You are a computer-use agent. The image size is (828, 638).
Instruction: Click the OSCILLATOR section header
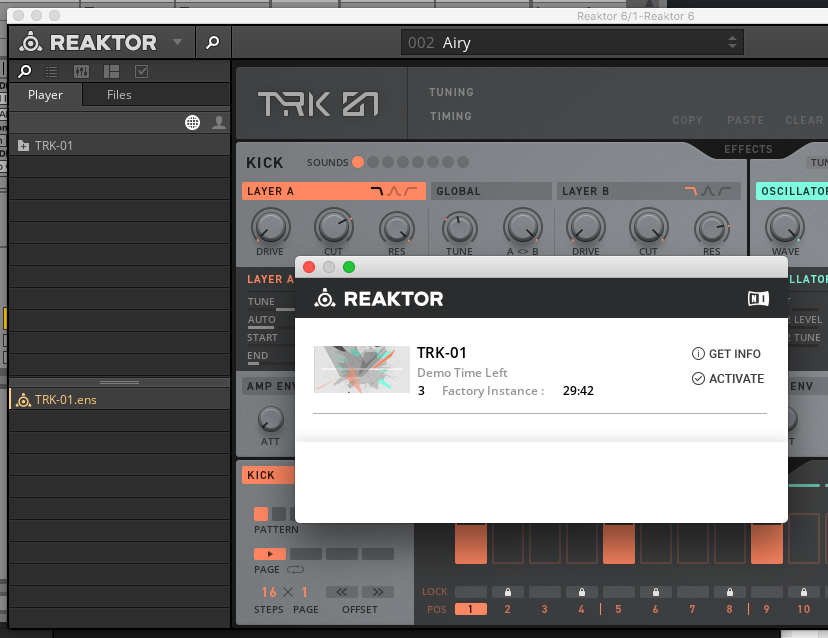(x=792, y=191)
